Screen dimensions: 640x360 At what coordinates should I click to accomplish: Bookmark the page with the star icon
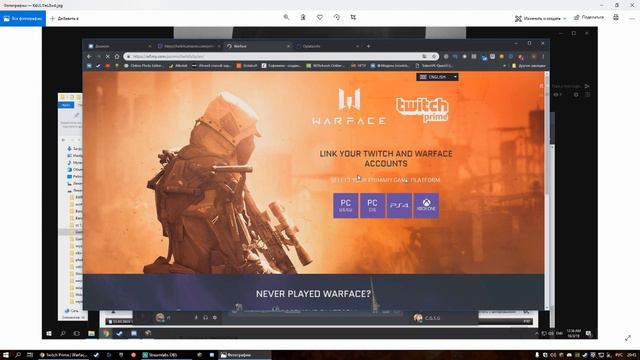[x=434, y=56]
